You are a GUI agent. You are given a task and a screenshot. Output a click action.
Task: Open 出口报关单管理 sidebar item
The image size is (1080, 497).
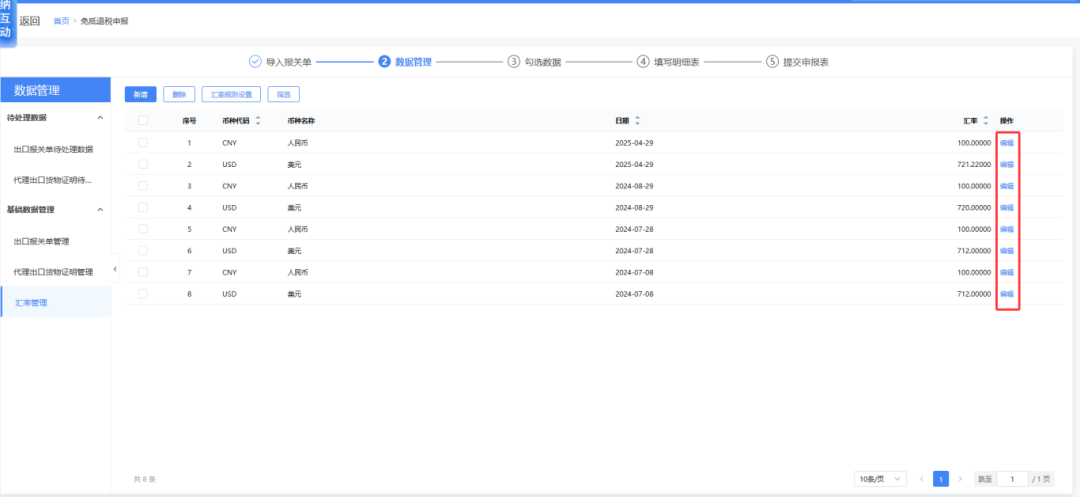point(41,242)
